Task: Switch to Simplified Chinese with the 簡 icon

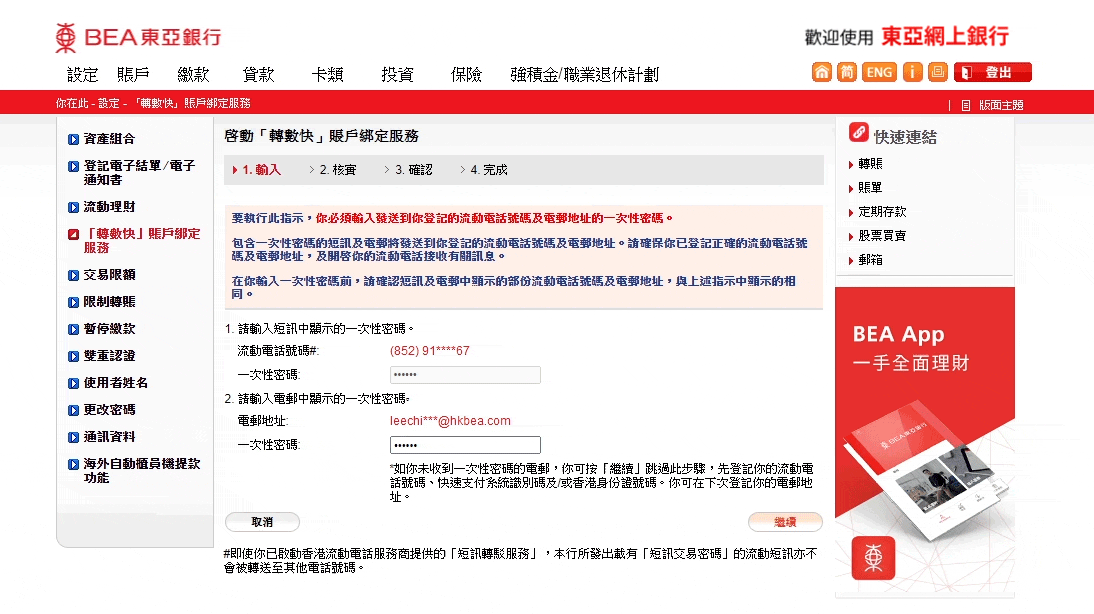Action: pyautogui.click(x=847, y=72)
